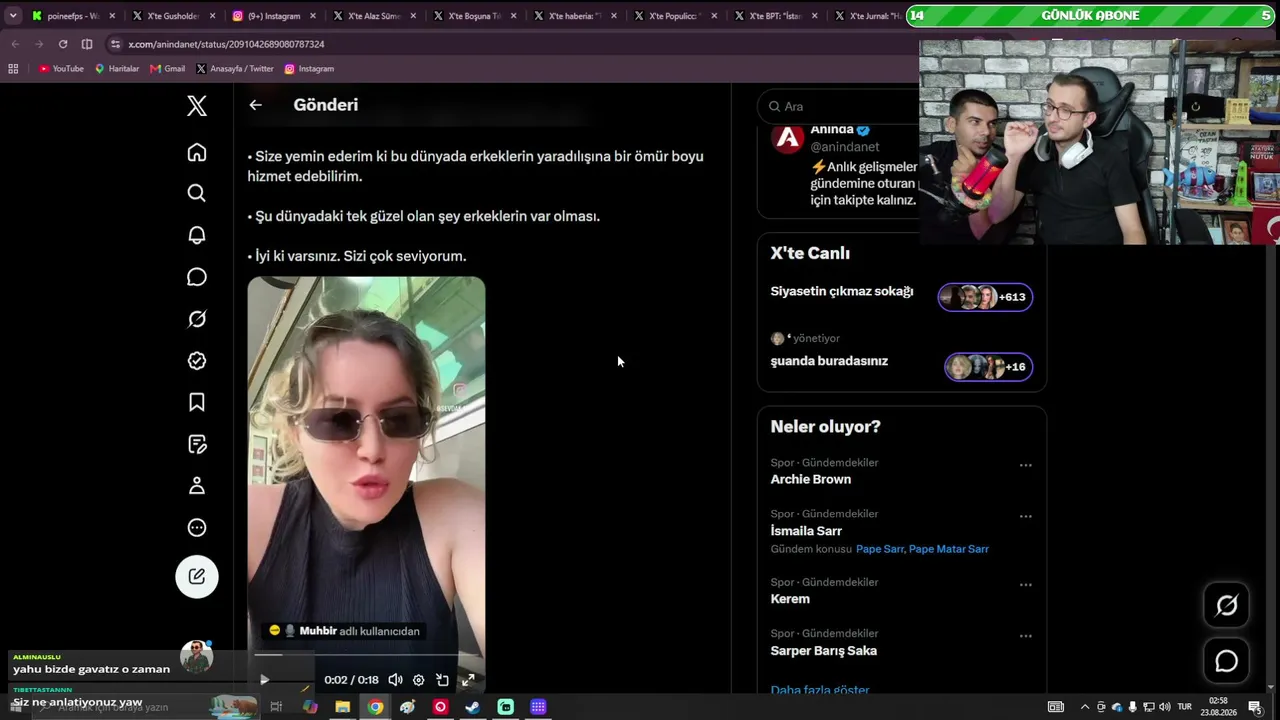Open the browser tab search dropdown

13,16
